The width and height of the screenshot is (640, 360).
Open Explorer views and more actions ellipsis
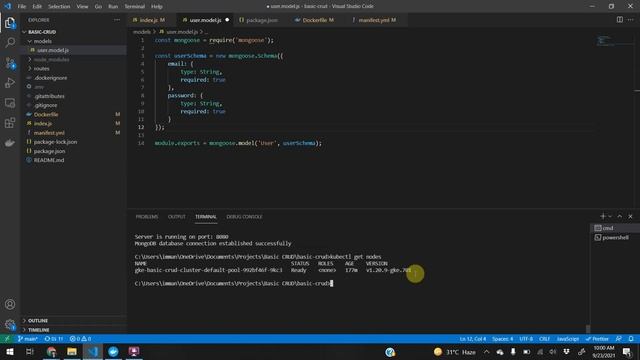(117, 20)
